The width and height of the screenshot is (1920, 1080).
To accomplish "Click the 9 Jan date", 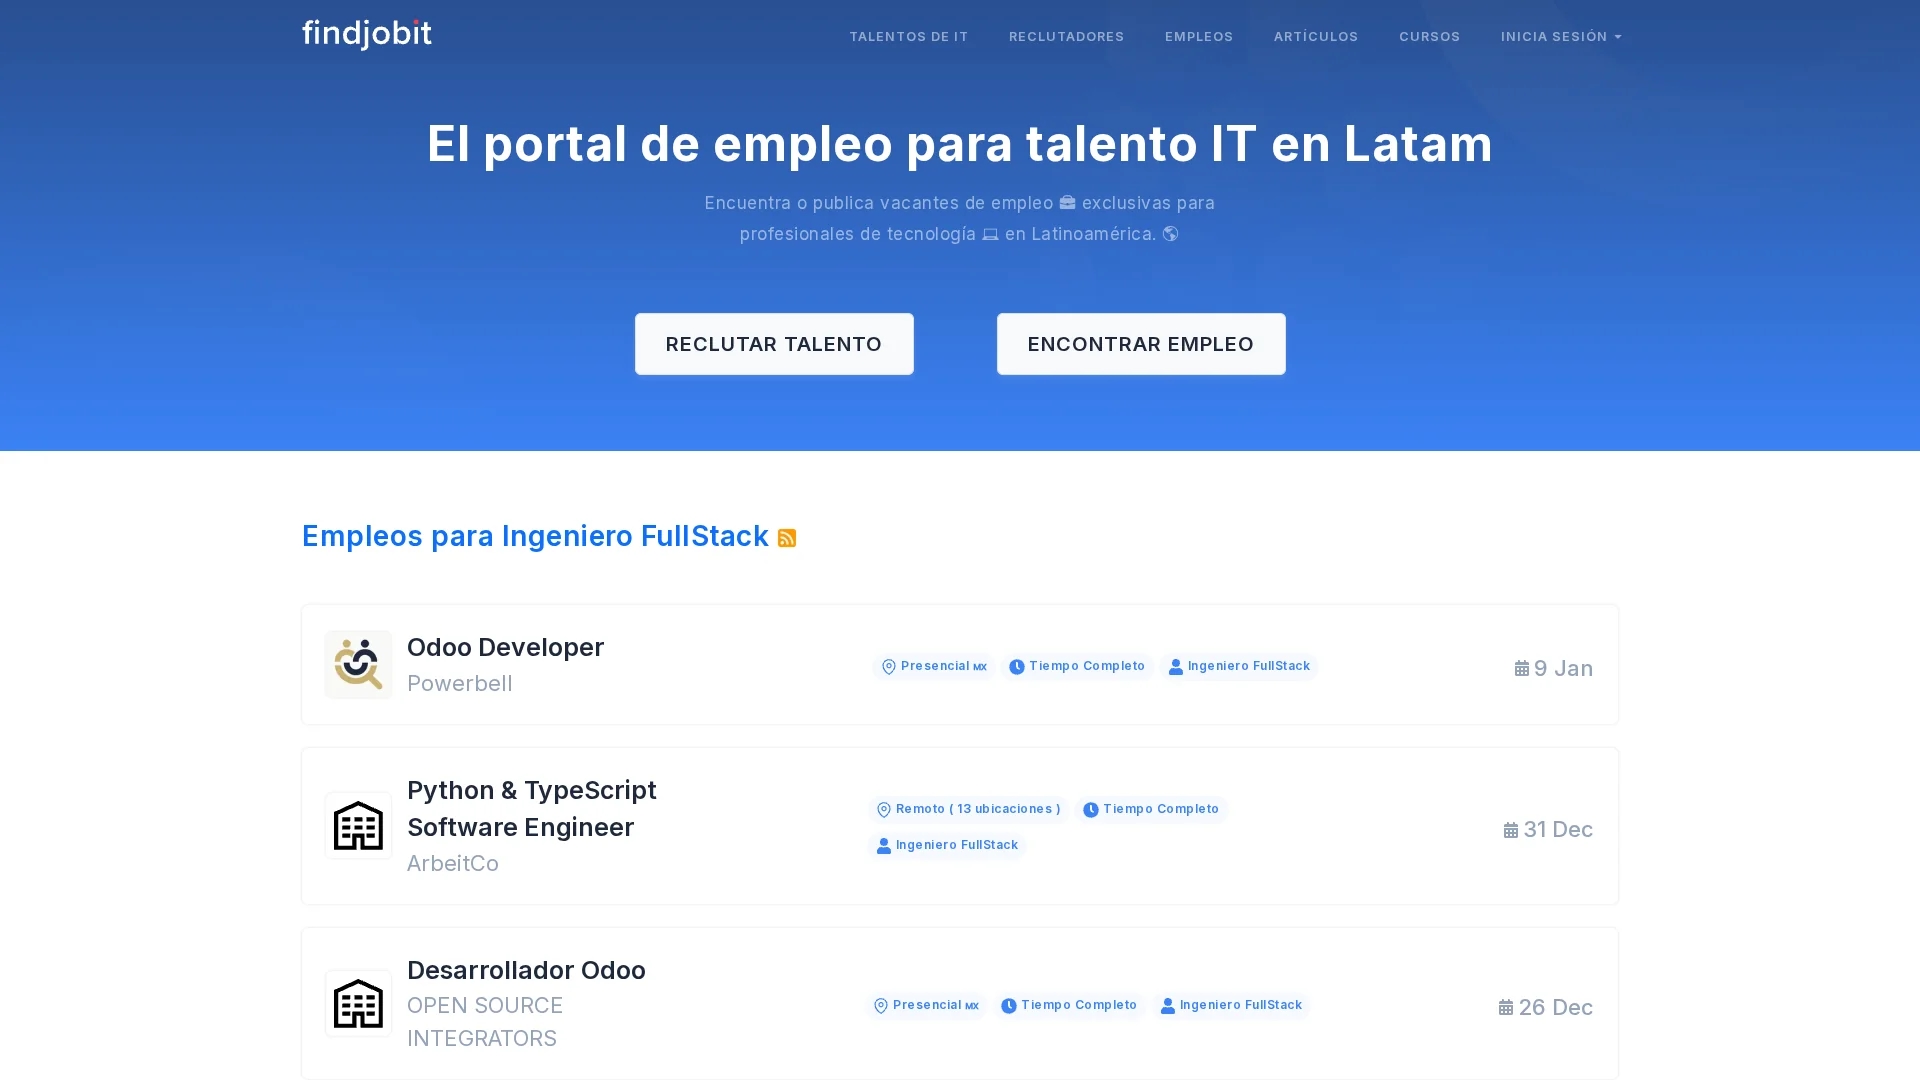I will 1553,668.
